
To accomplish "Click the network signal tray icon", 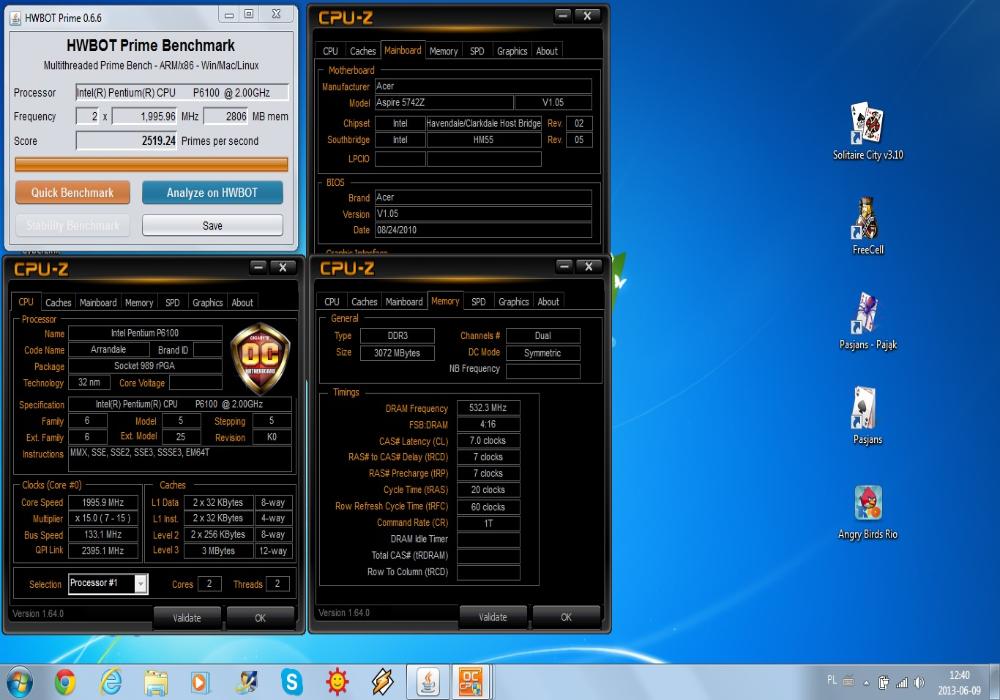I will [x=902, y=683].
